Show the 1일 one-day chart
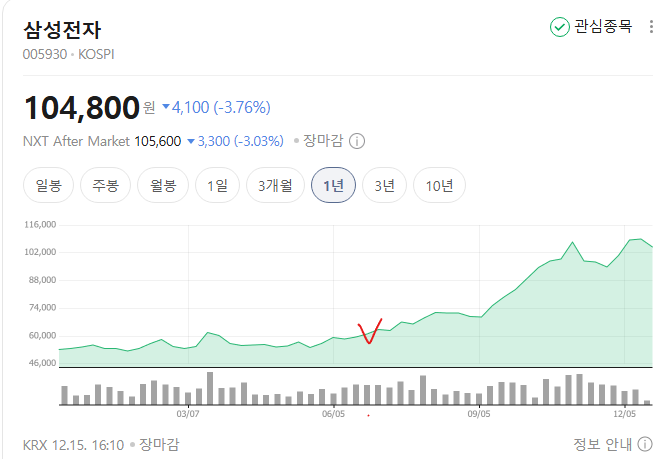657x459 pixels. pos(218,185)
